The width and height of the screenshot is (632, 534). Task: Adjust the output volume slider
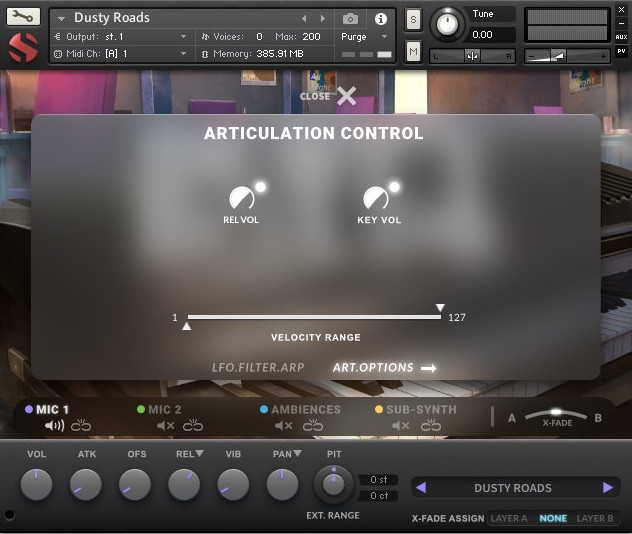coord(566,56)
